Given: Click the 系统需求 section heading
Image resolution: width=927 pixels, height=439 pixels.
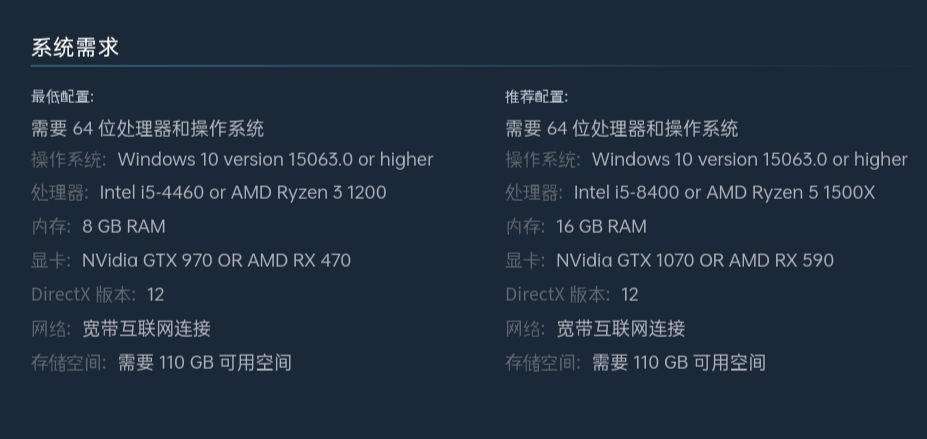Looking at the screenshot, I should pyautogui.click(x=75, y=47).
